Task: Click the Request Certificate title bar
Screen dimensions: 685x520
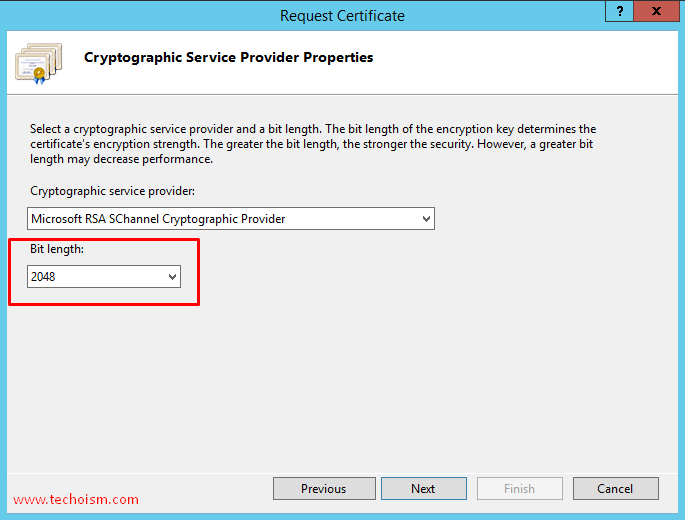Action: pyautogui.click(x=342, y=16)
